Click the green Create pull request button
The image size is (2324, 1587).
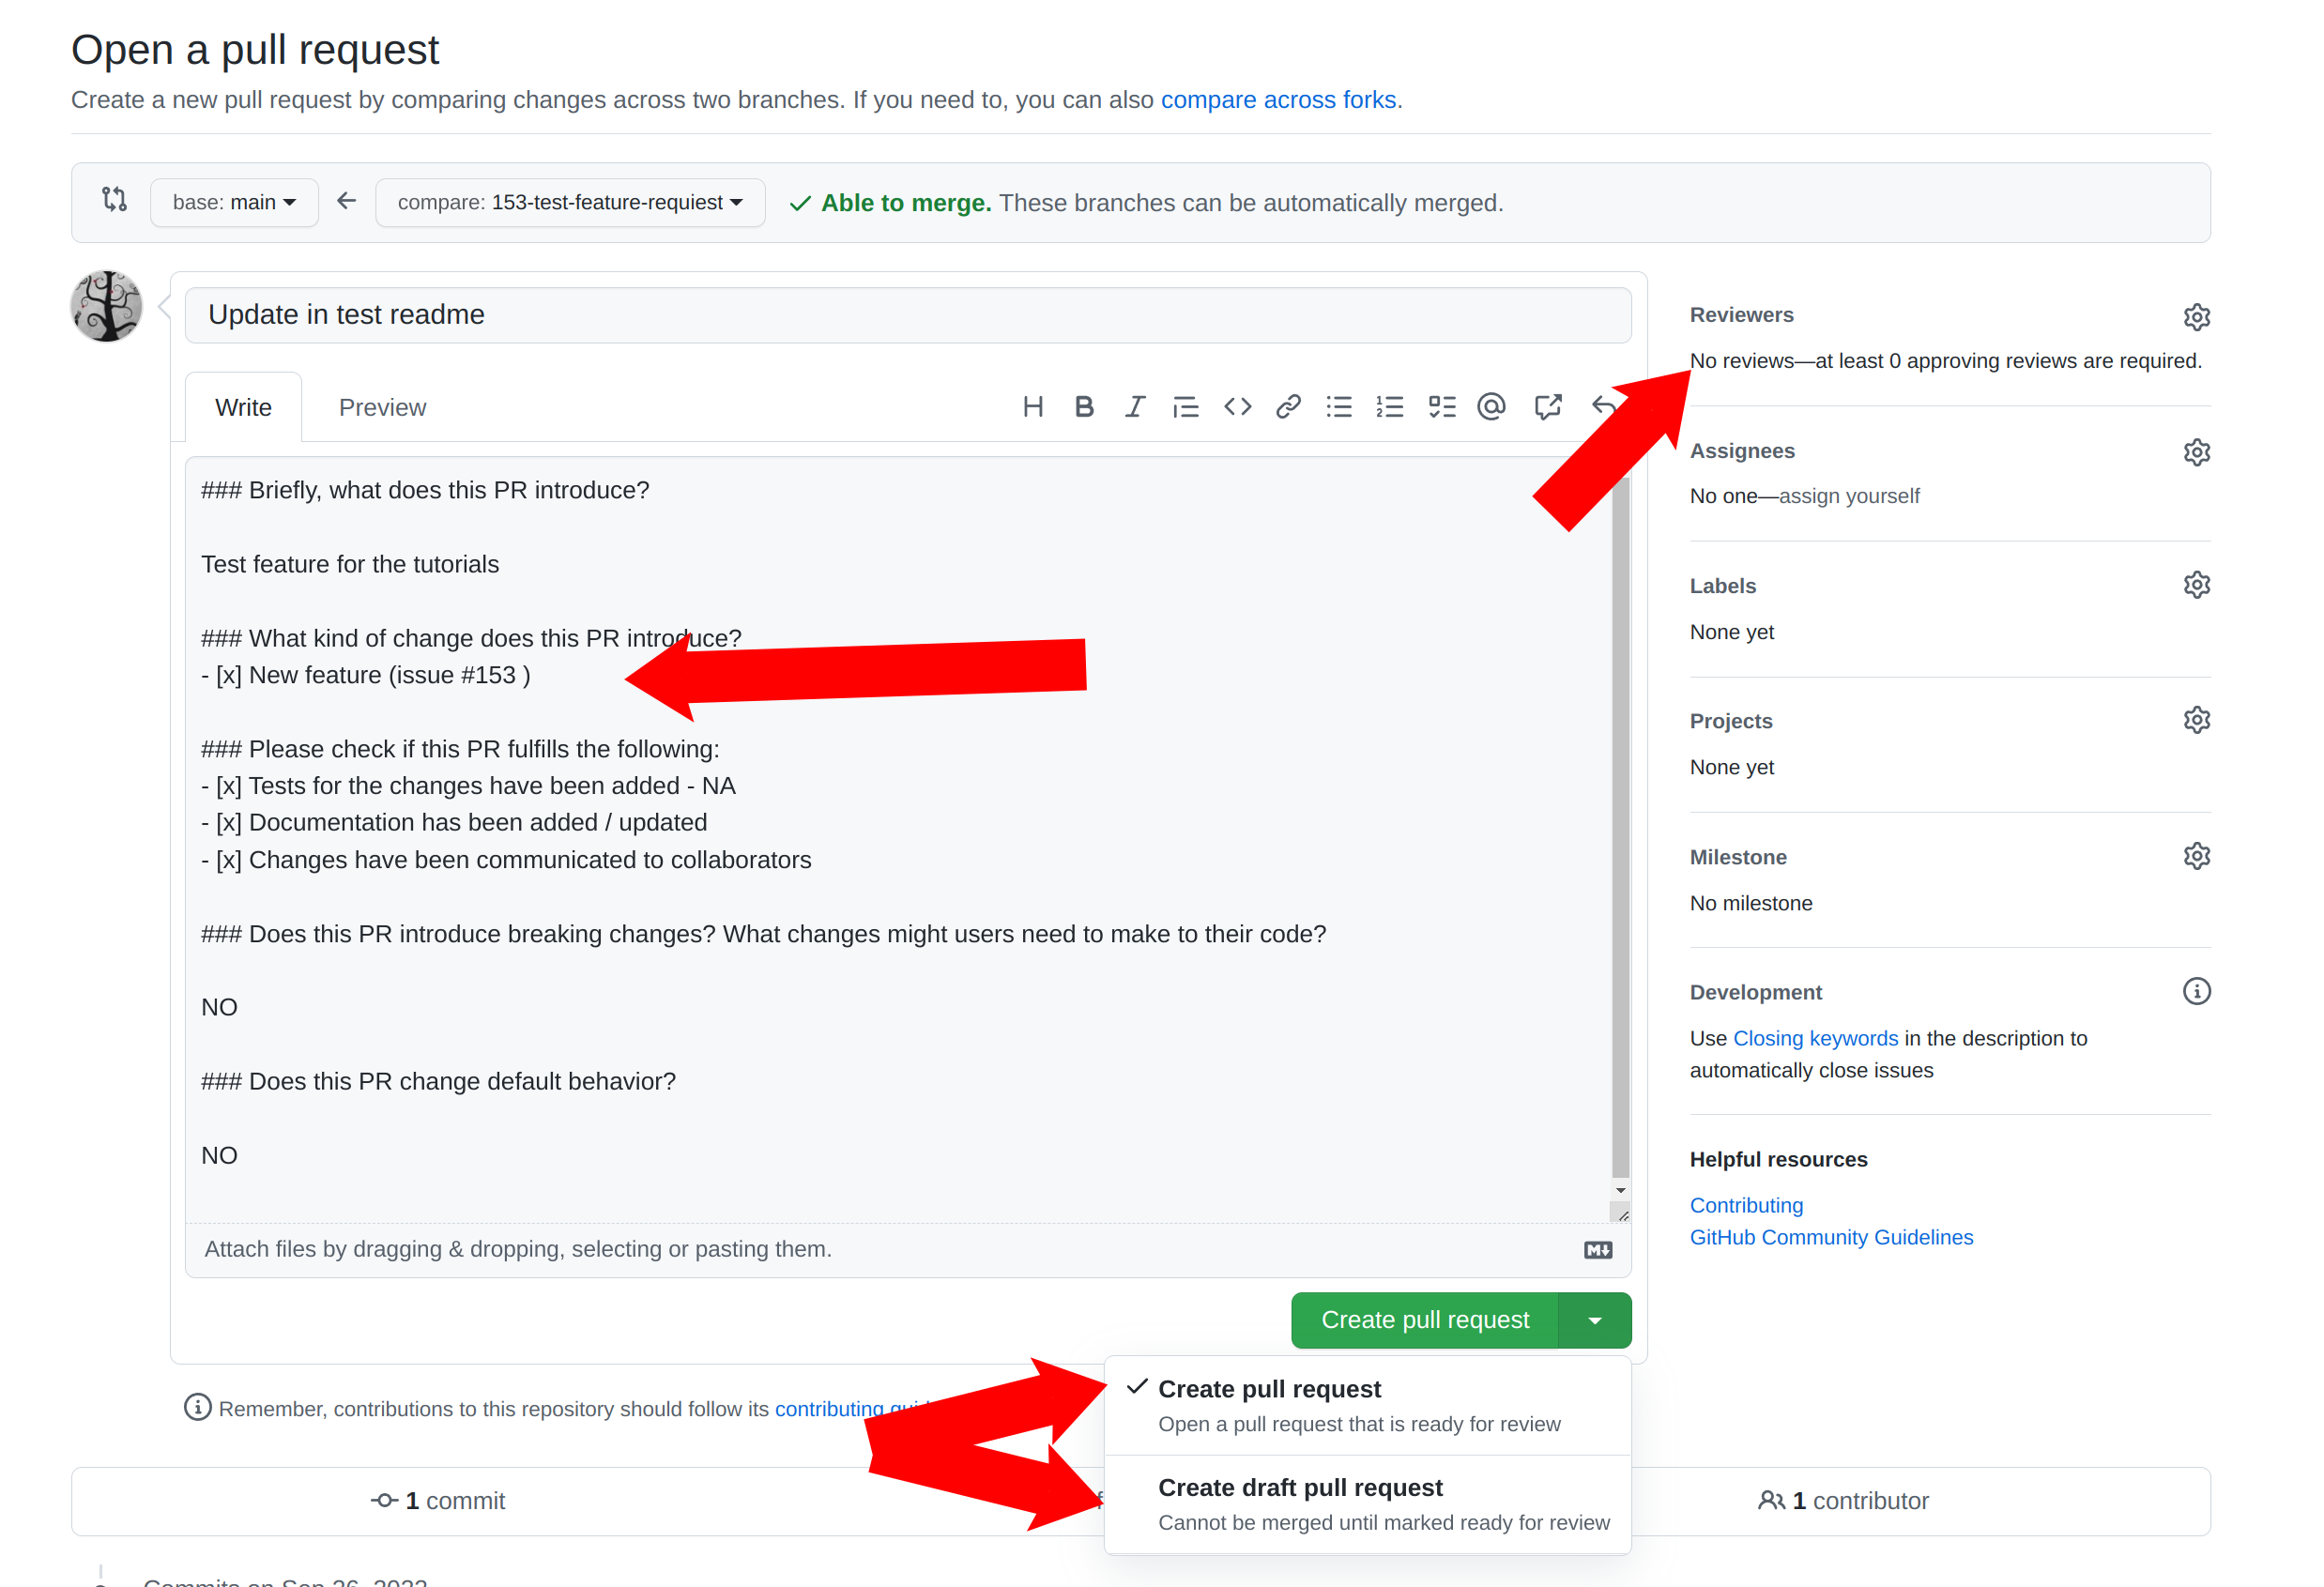tap(1425, 1320)
